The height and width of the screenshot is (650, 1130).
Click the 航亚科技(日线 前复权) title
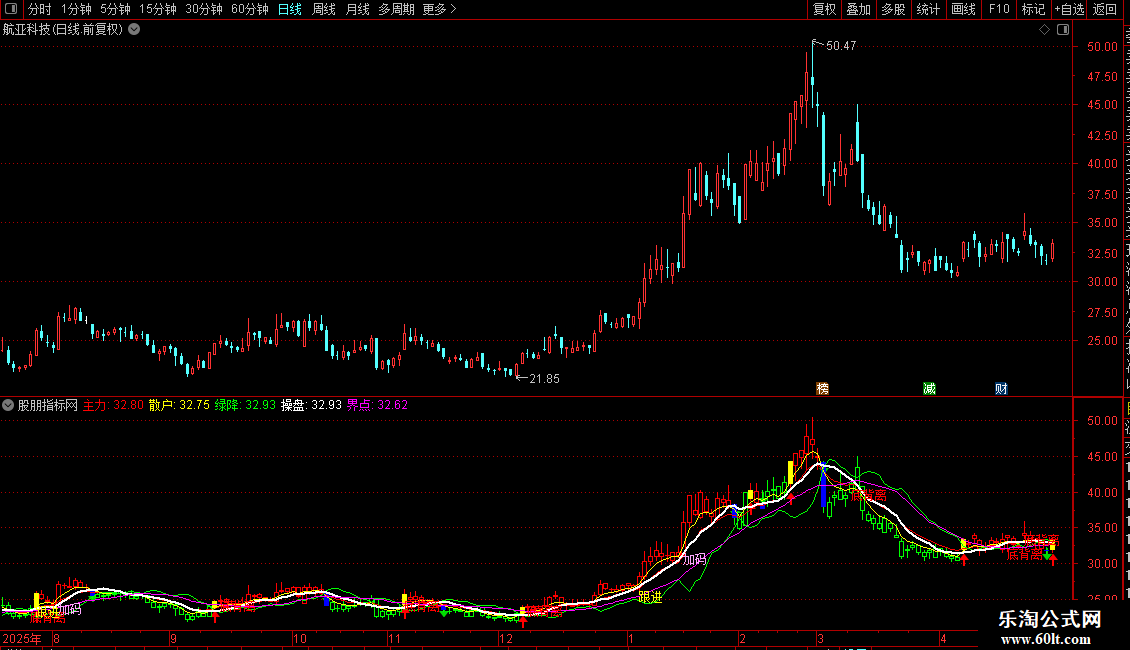63,29
